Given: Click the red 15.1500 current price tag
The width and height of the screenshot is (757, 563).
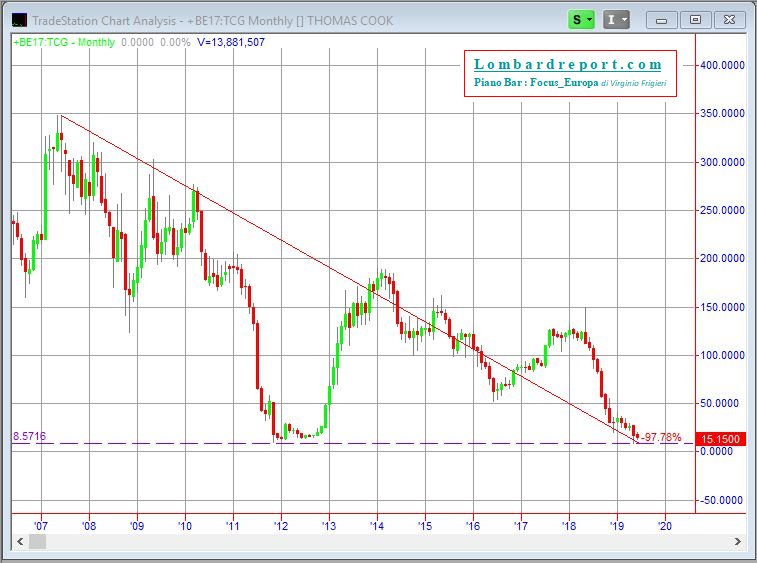Looking at the screenshot, I should pos(720,439).
